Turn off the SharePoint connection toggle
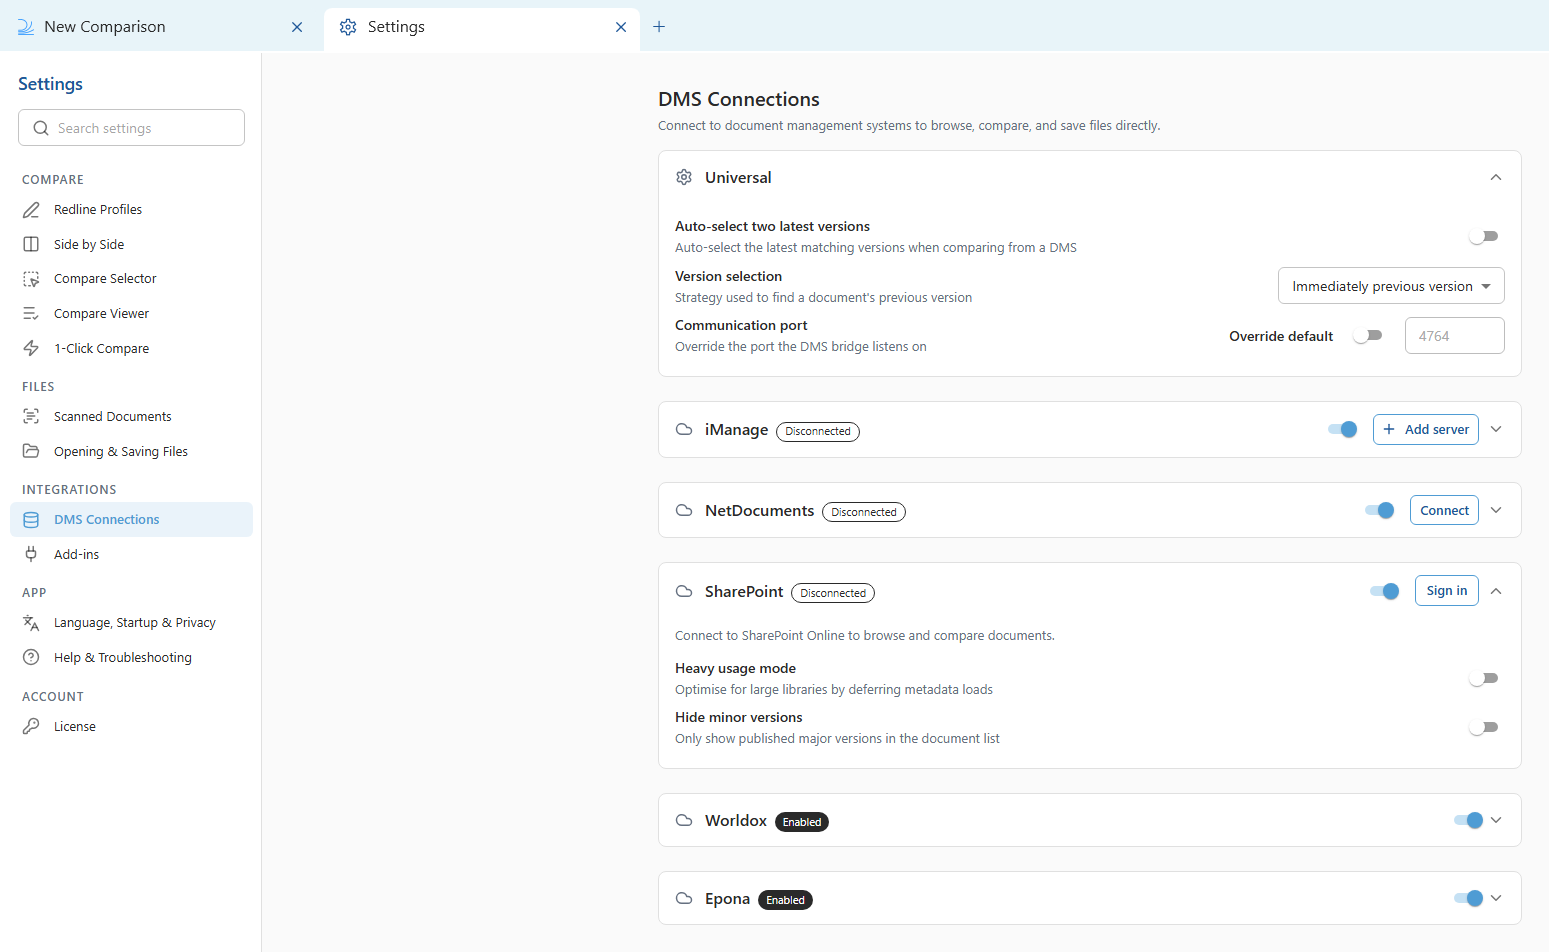This screenshot has width=1549, height=952. click(1384, 591)
